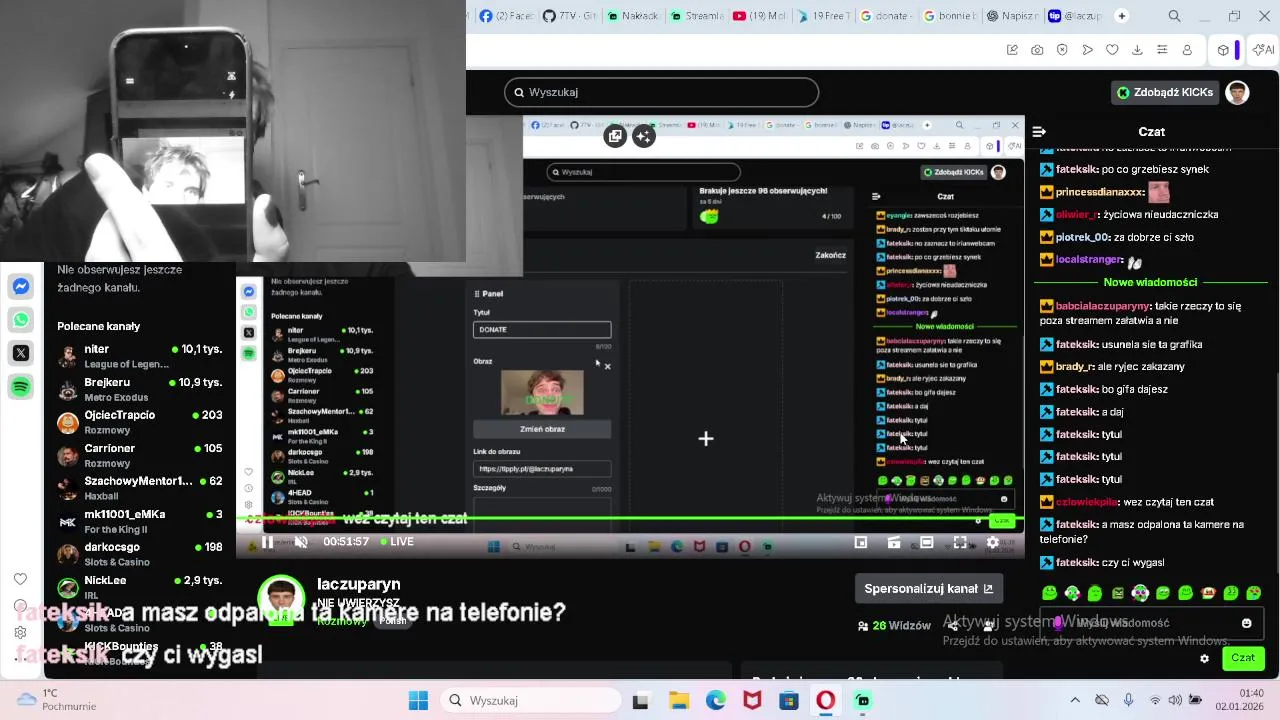Take a snapshot with the camera icon

click(1037, 50)
